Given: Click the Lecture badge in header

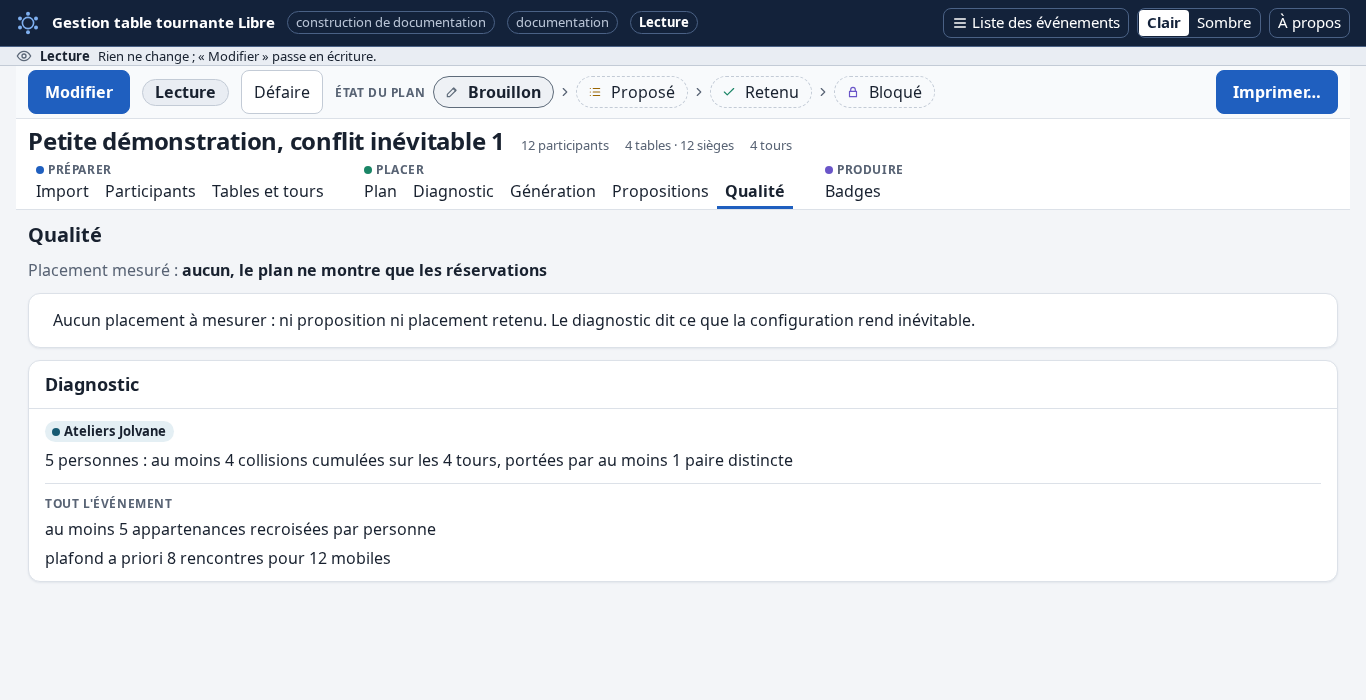Looking at the screenshot, I should [664, 22].
